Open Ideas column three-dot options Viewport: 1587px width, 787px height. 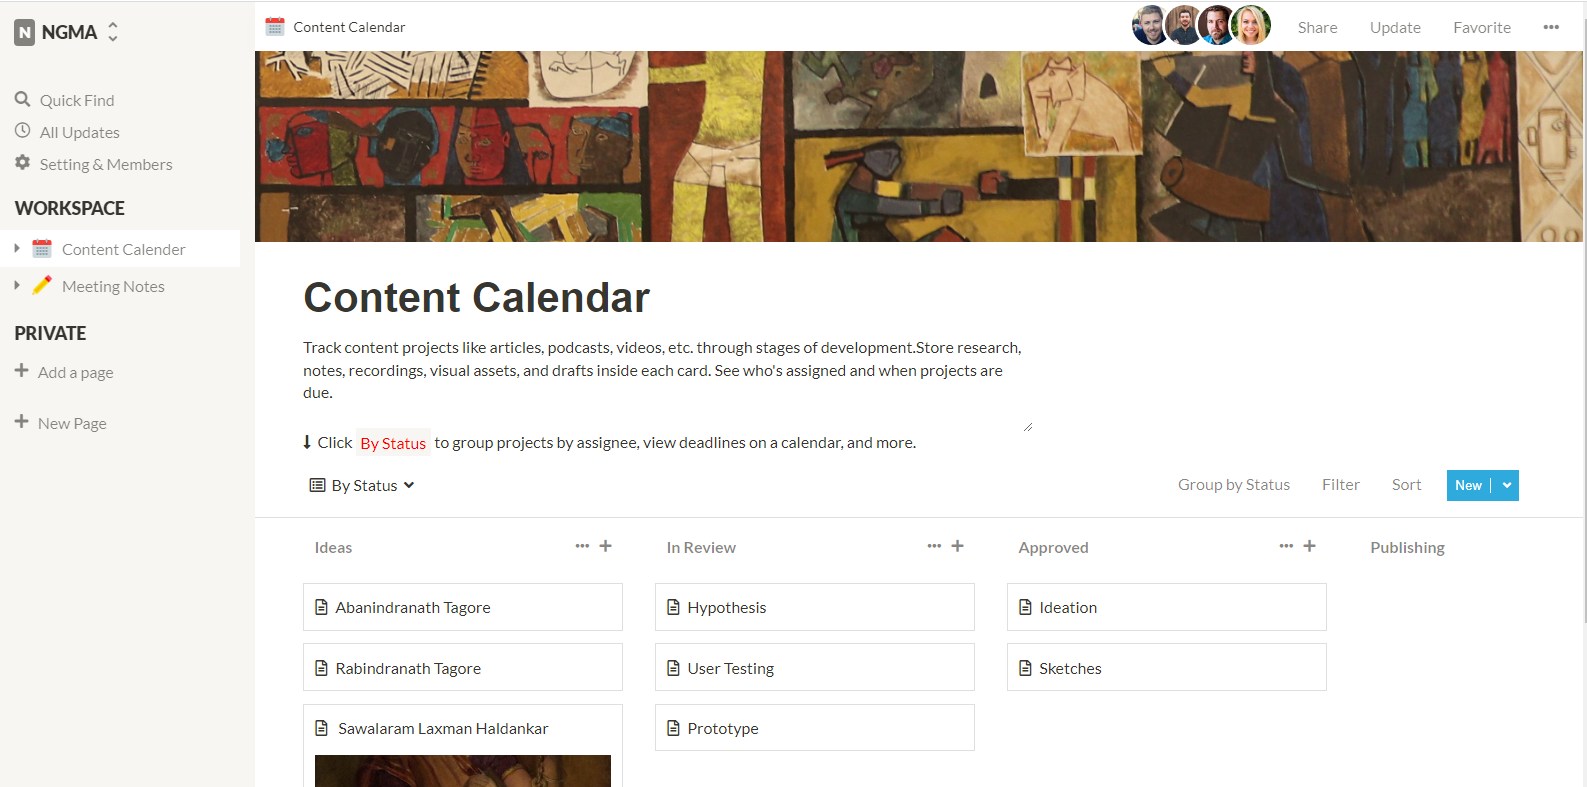click(582, 546)
